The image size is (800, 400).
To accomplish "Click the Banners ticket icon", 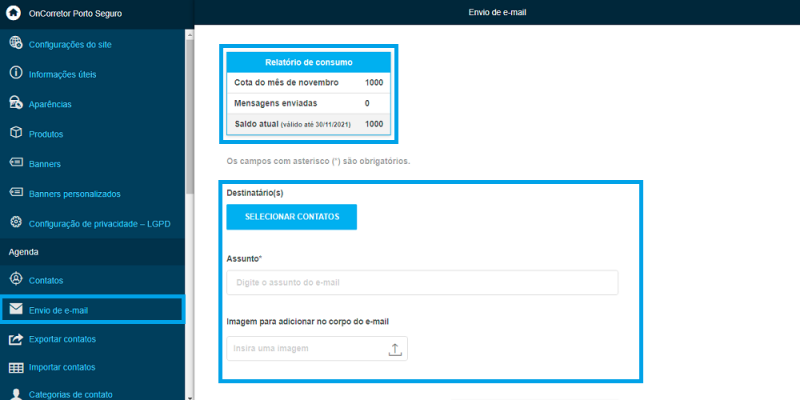I will point(16,163).
